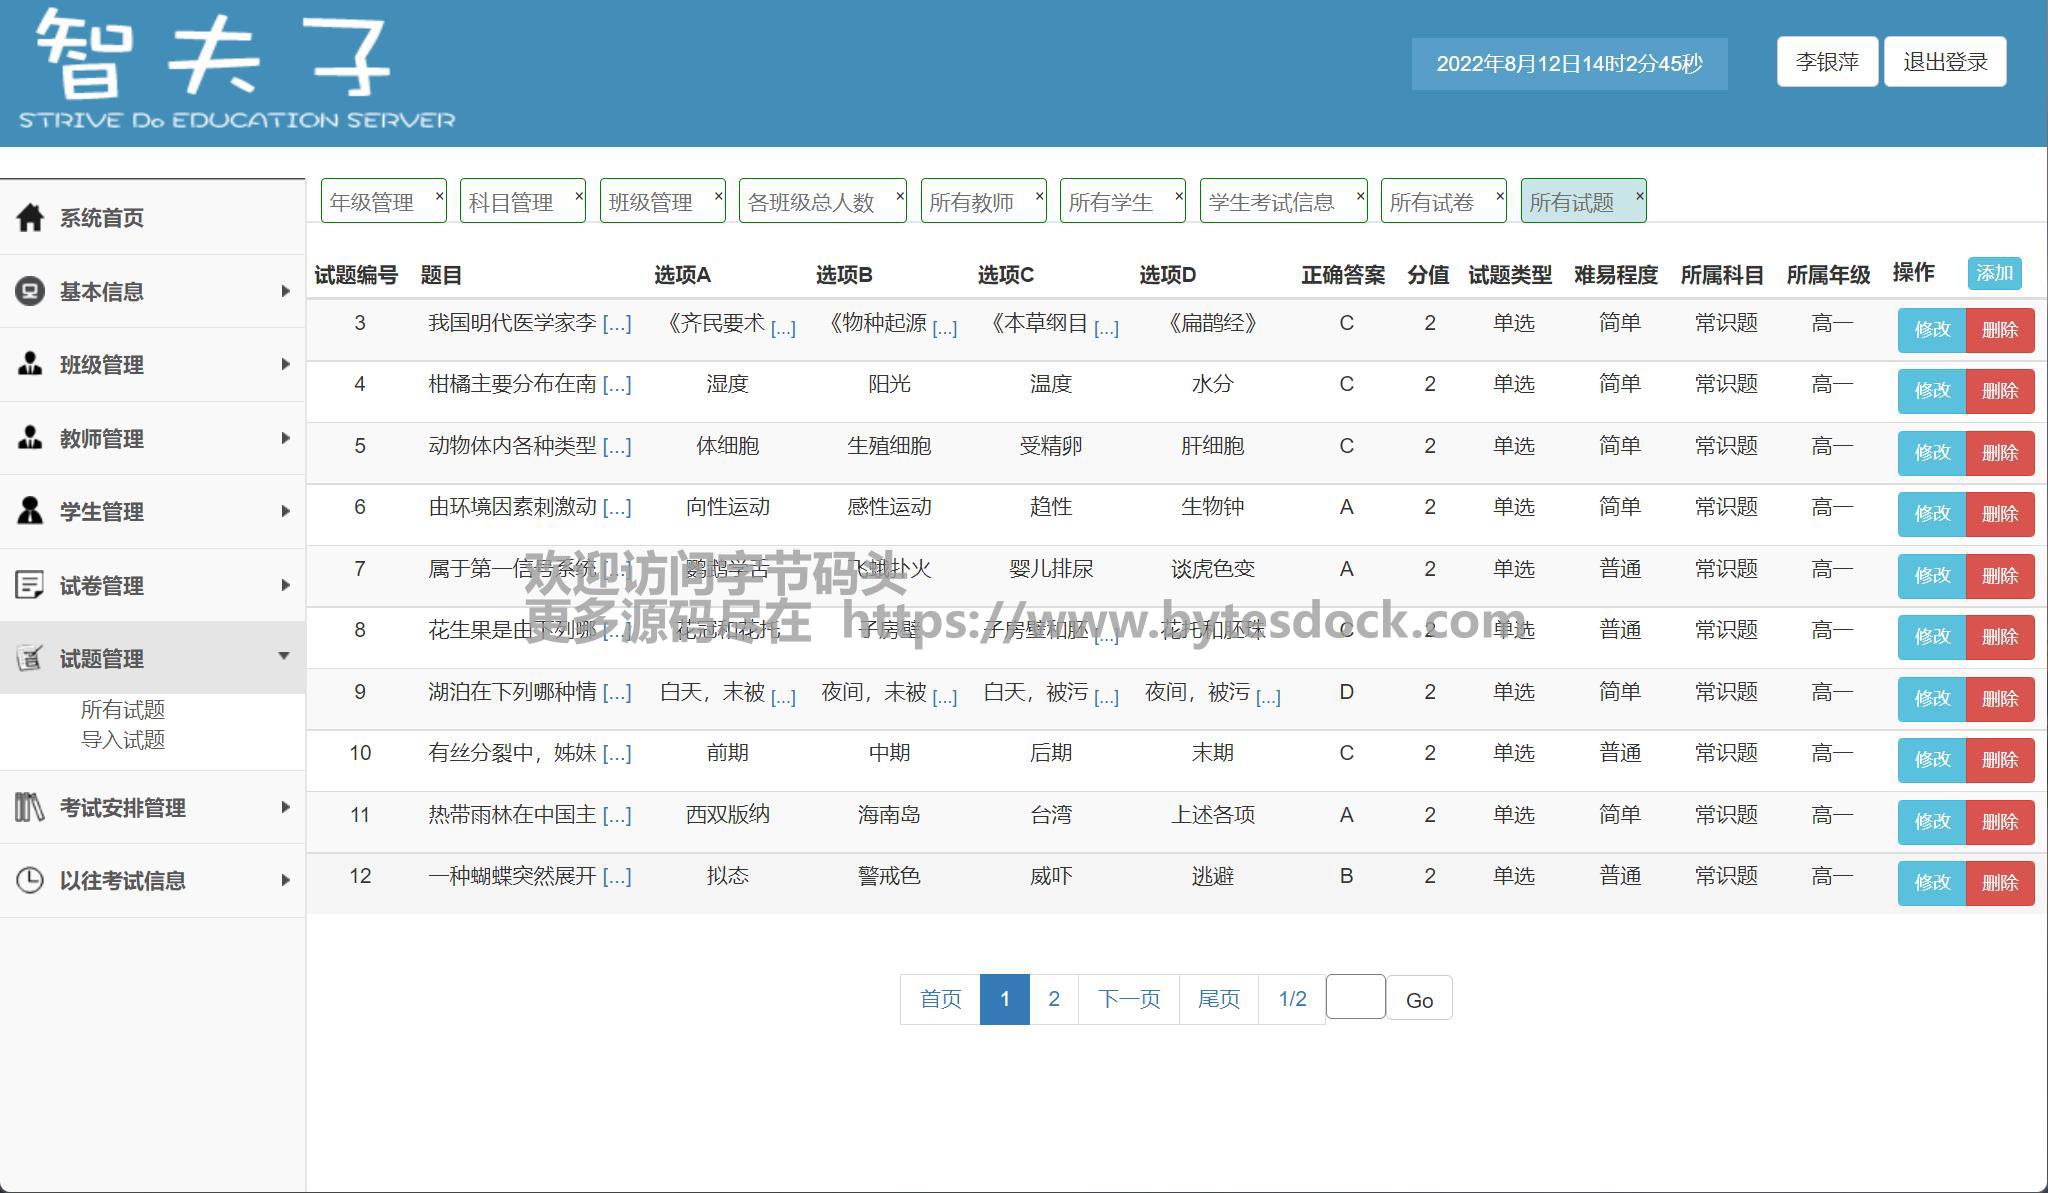The width and height of the screenshot is (2048, 1193).
Task: Open 导入试题 in the sidebar
Action: pyautogui.click(x=123, y=740)
